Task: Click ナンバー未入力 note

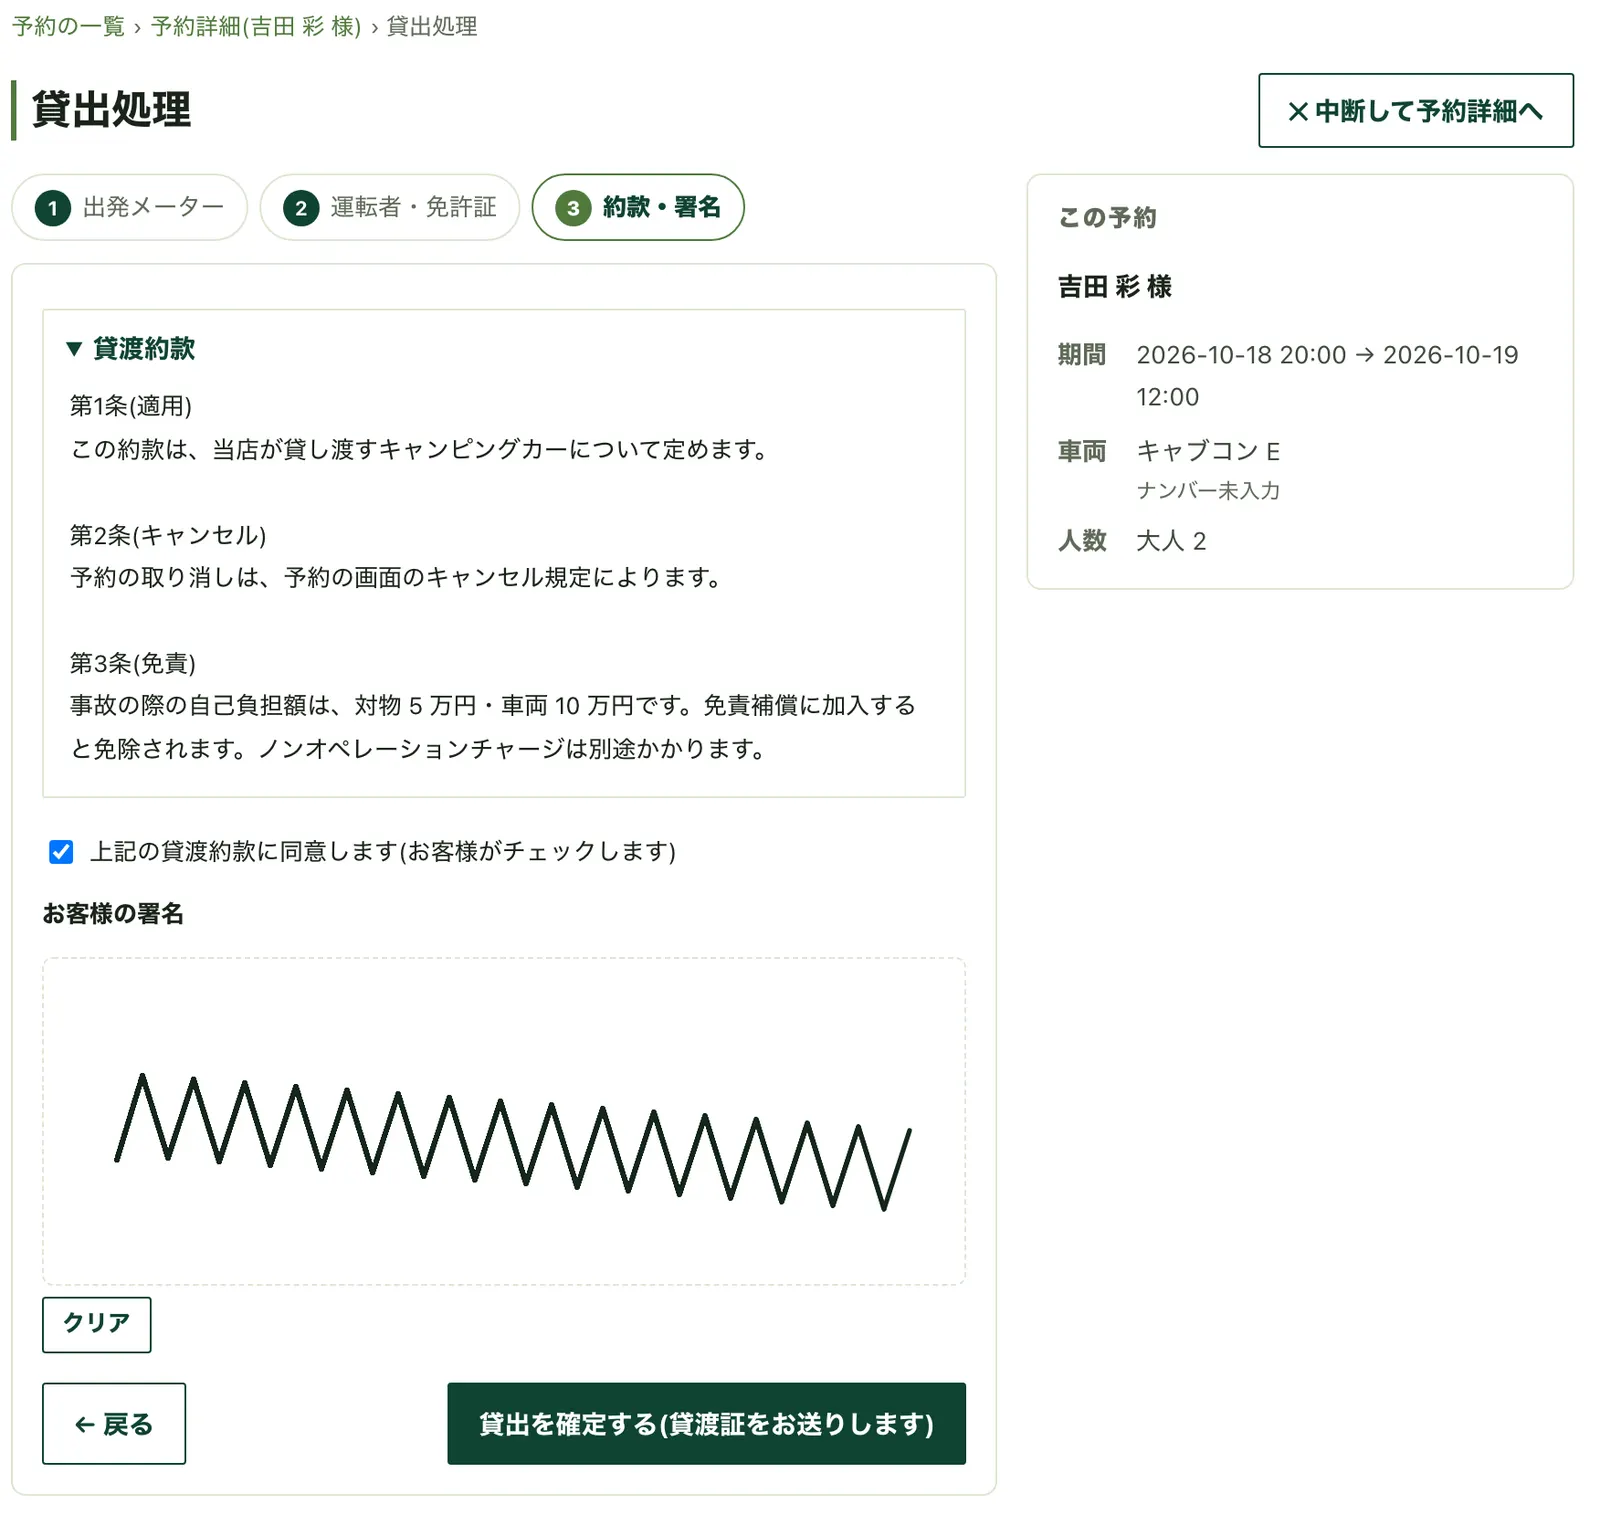Action: [x=1208, y=490]
